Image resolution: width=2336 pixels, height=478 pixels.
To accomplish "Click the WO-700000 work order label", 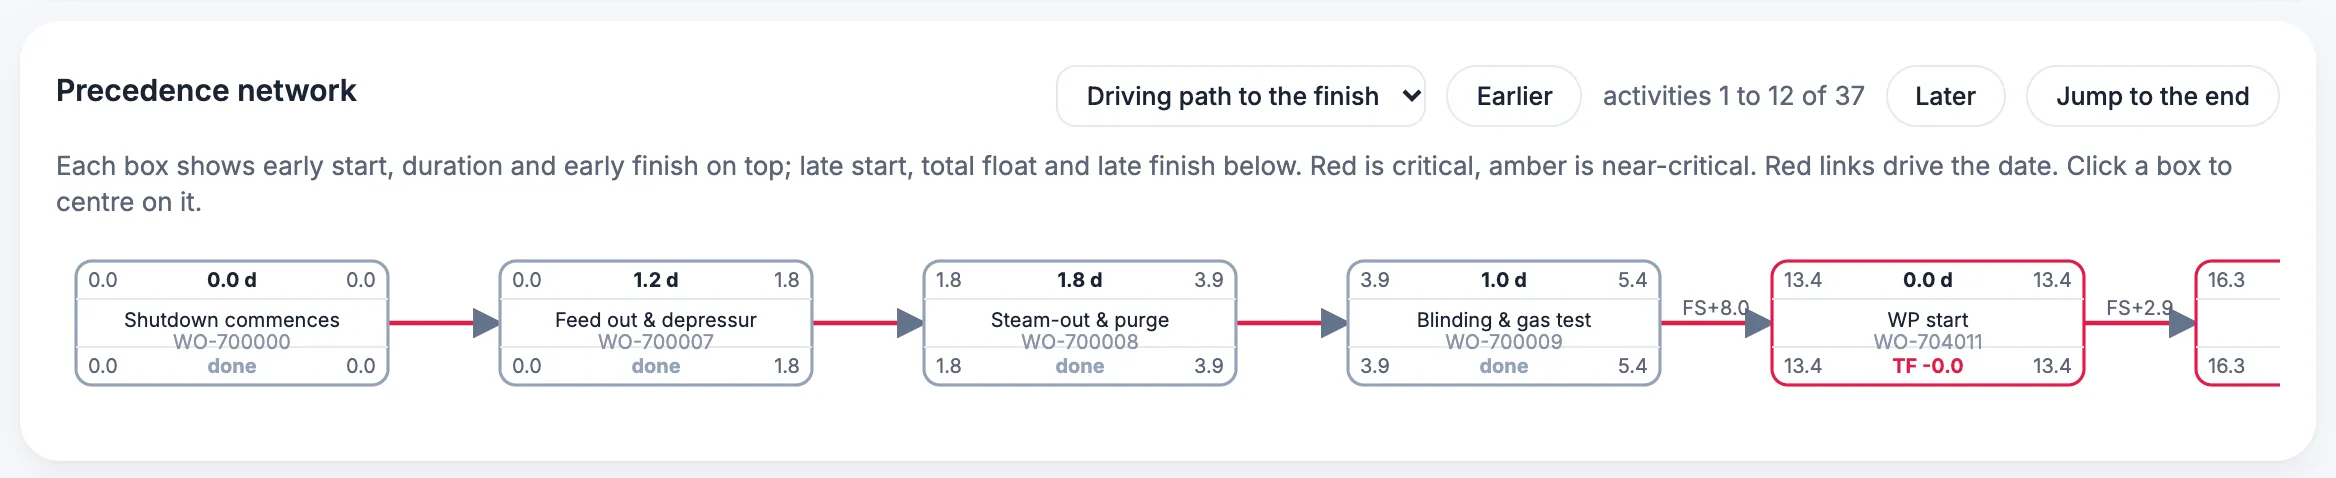I will coord(232,342).
